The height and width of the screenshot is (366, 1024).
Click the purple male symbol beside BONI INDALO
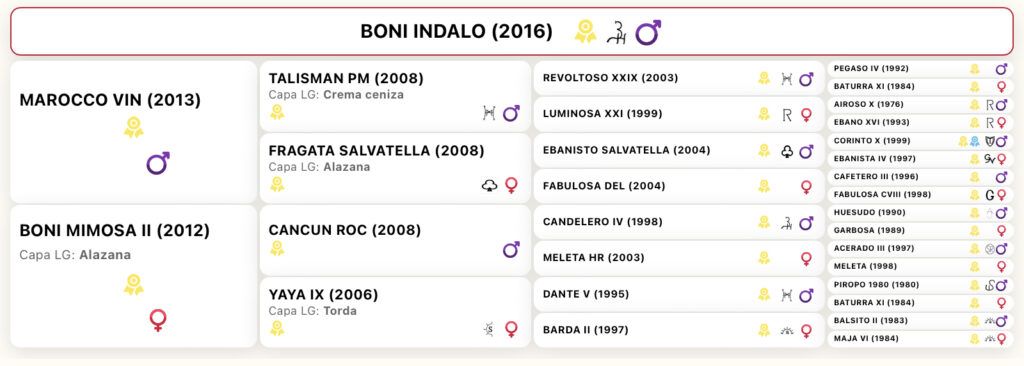click(x=648, y=32)
